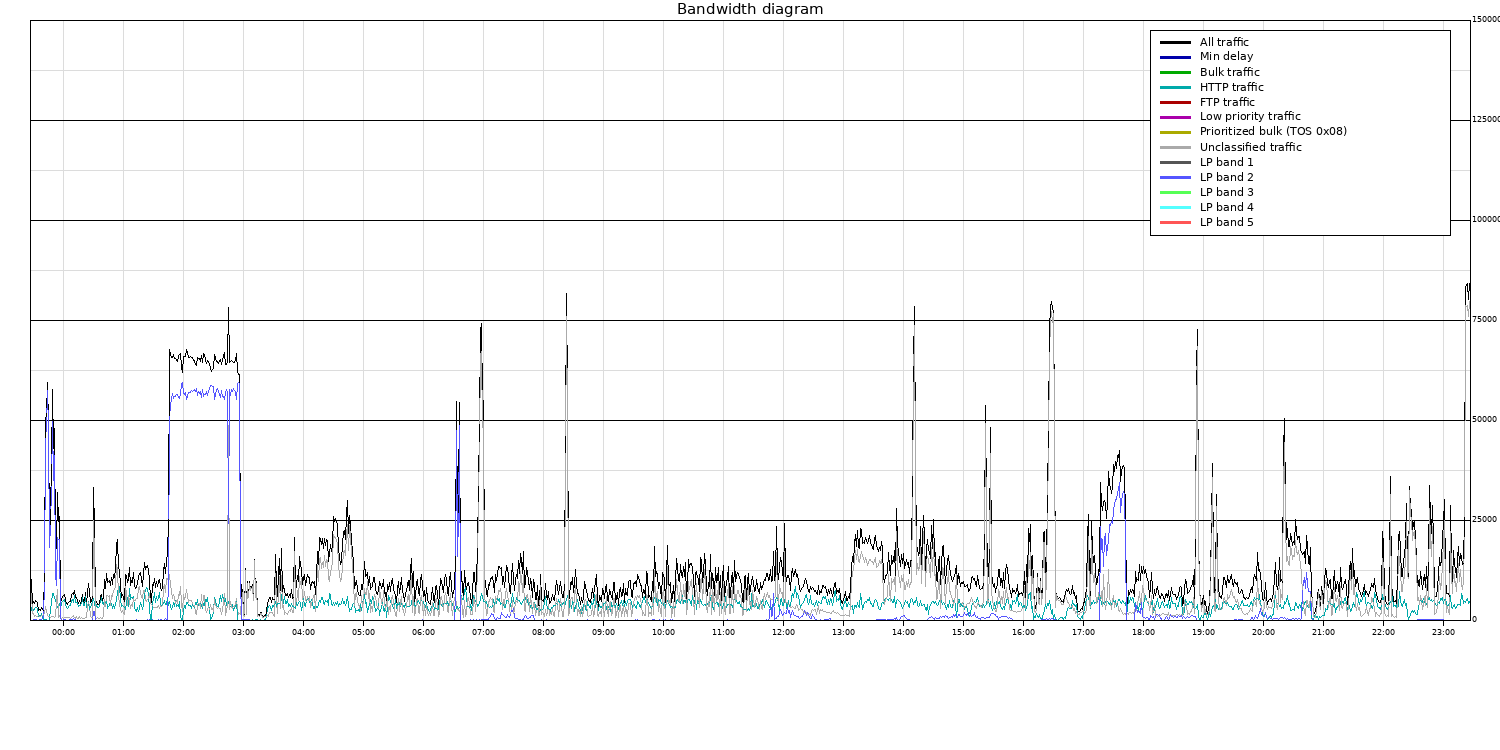Click the 02:00 time axis label
The image size is (1500, 750).
pos(183,632)
